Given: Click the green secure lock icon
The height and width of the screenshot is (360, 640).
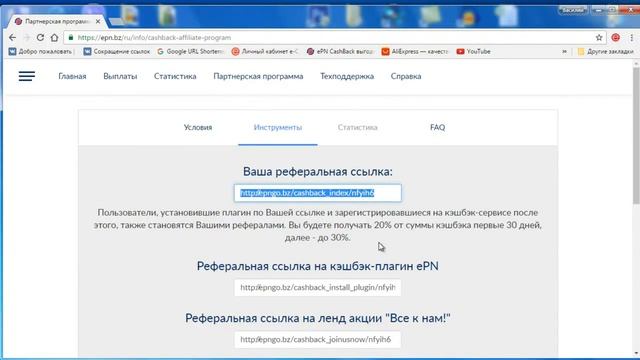Looking at the screenshot, I should (71, 38).
